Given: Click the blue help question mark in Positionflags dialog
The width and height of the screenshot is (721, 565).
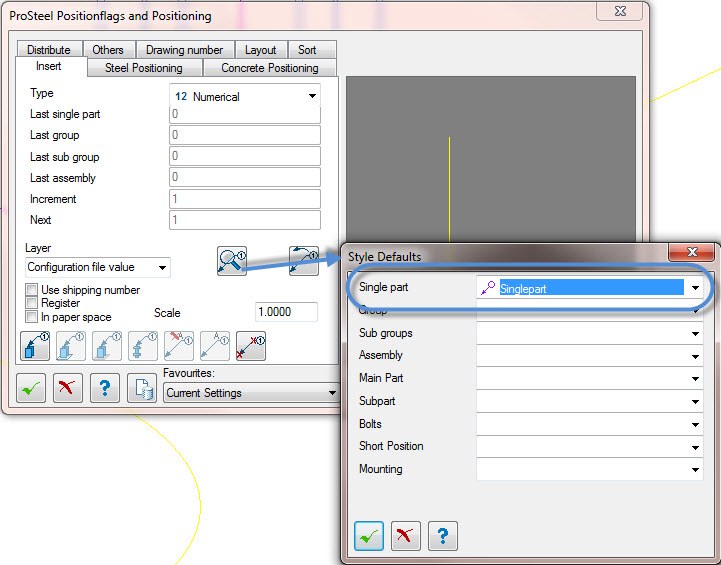Looking at the screenshot, I should coord(105,388).
